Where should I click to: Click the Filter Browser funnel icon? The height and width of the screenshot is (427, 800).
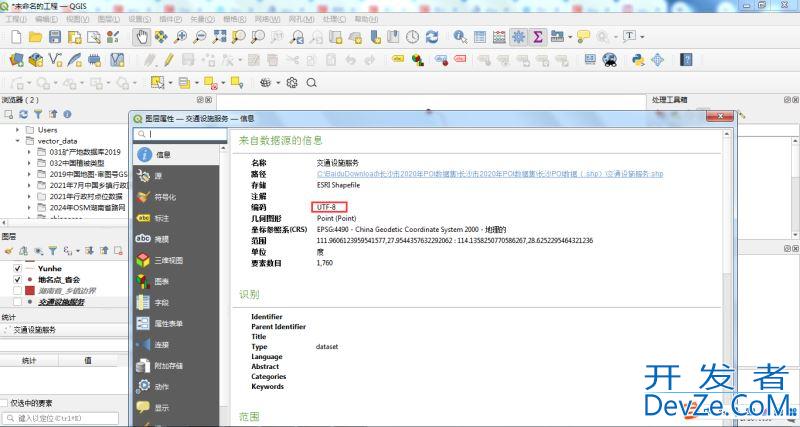tap(38, 114)
